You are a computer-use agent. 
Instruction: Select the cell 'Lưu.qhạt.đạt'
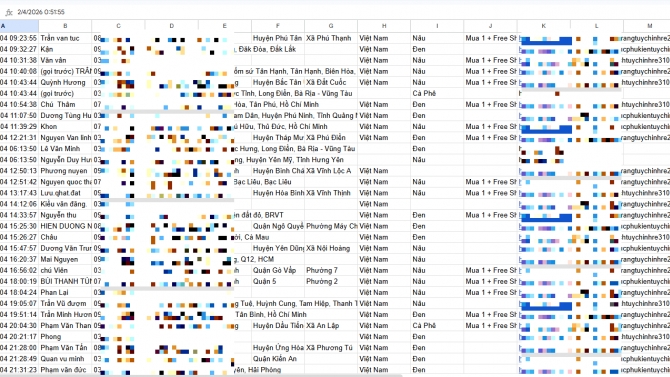point(65,193)
